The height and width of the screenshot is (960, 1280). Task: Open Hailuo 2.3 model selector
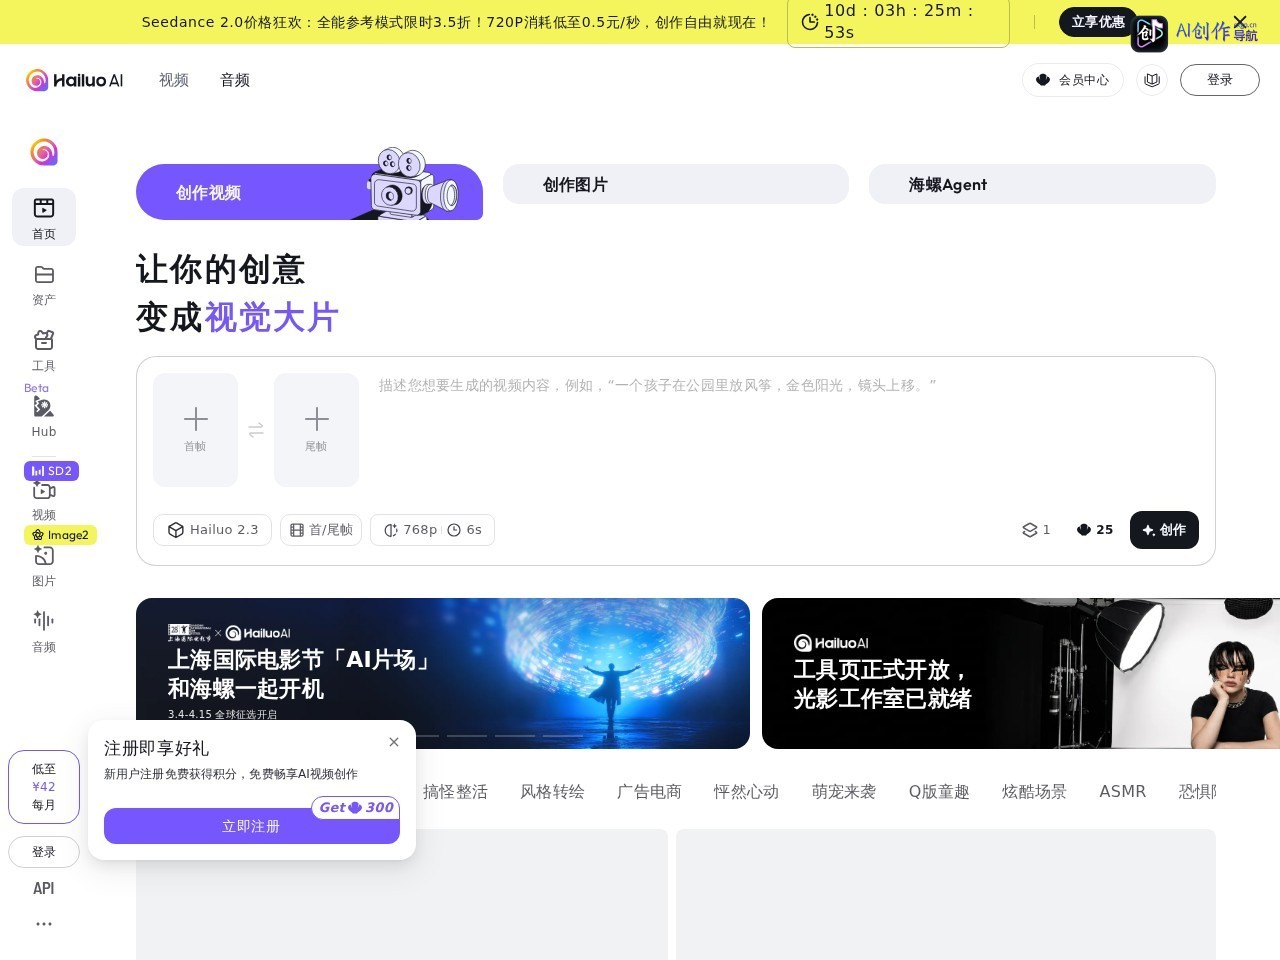pyautogui.click(x=212, y=530)
